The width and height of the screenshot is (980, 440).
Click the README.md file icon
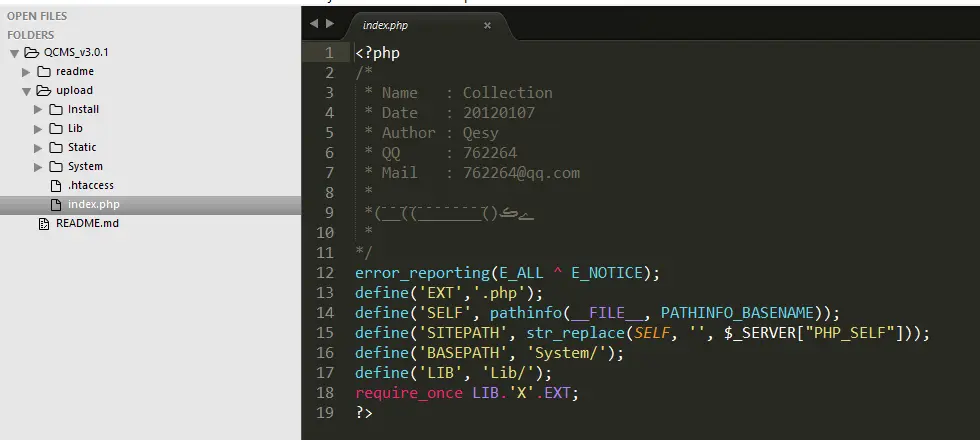pos(44,224)
